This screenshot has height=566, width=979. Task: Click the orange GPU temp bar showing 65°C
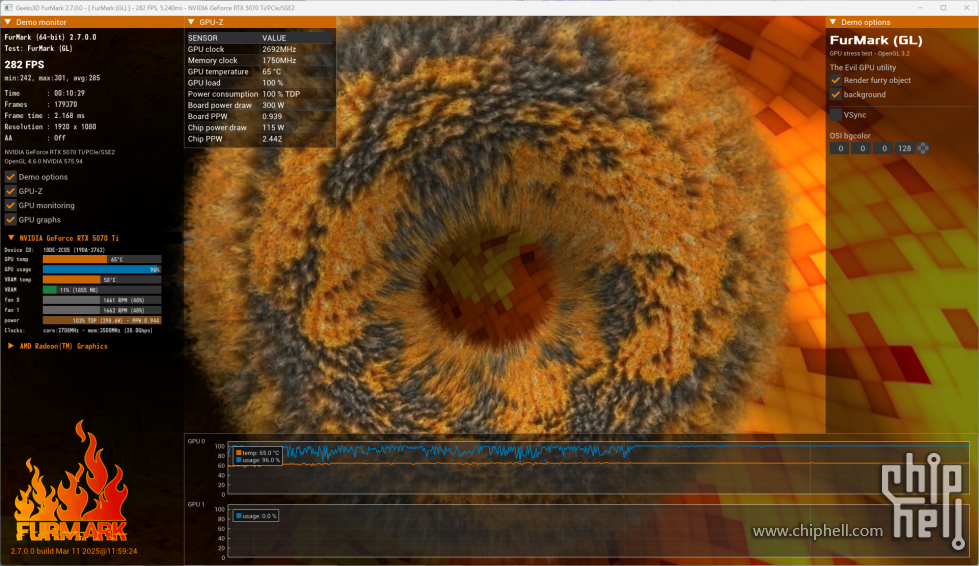[102, 259]
